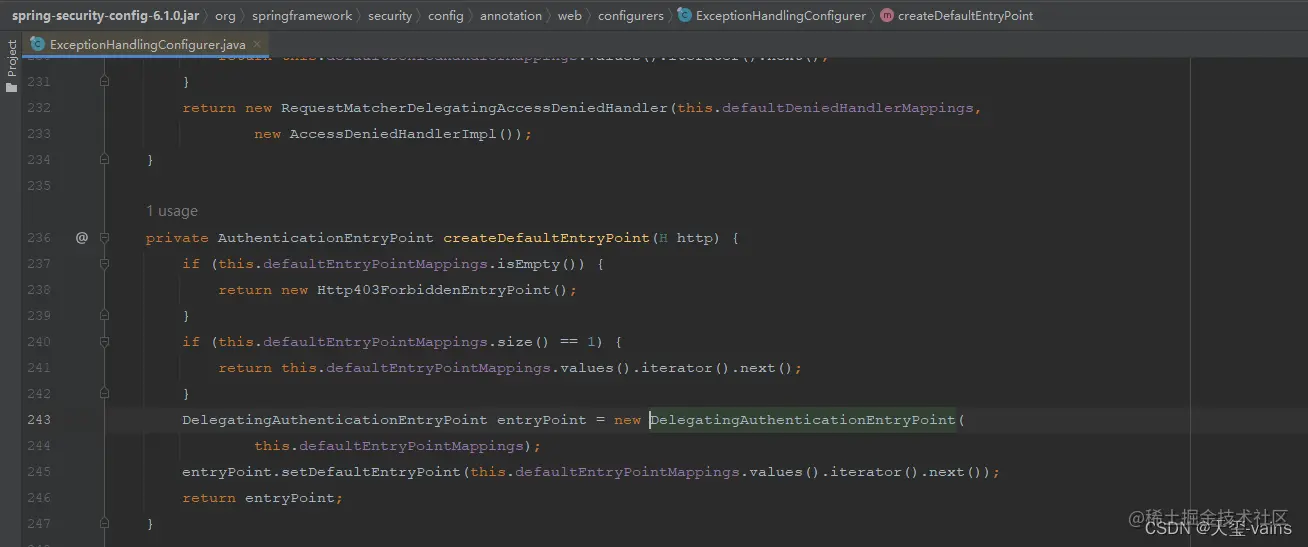Toggle fold marker at line 234

(105, 160)
